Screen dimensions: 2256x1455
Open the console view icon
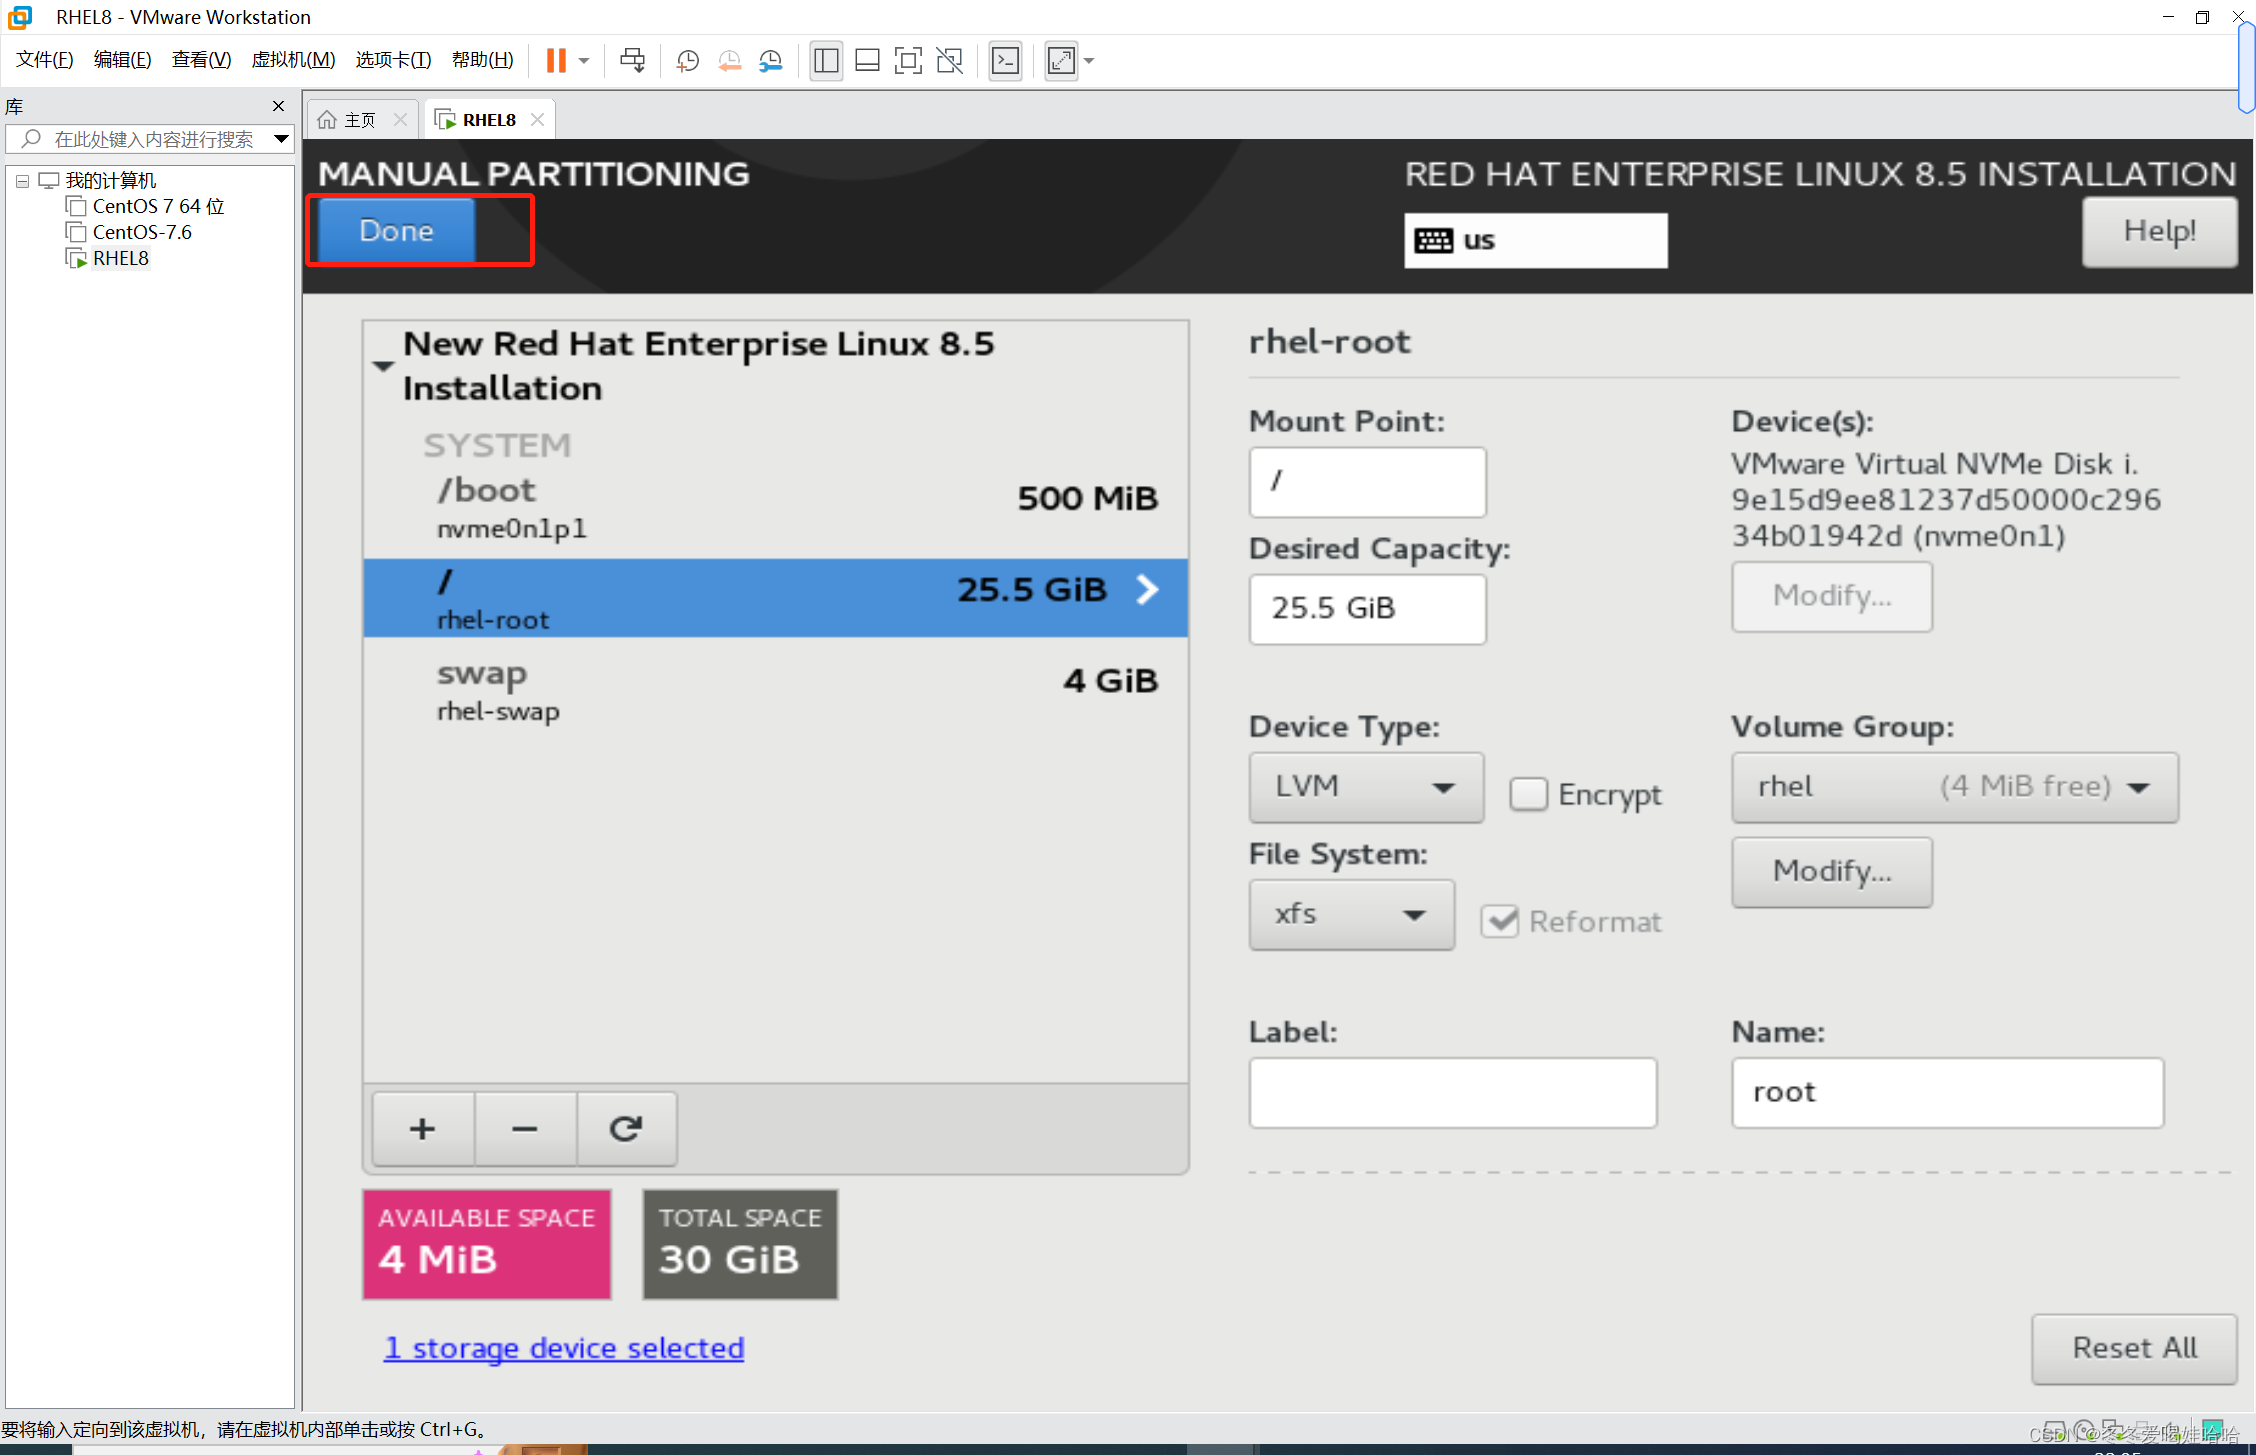pyautogui.click(x=1005, y=61)
